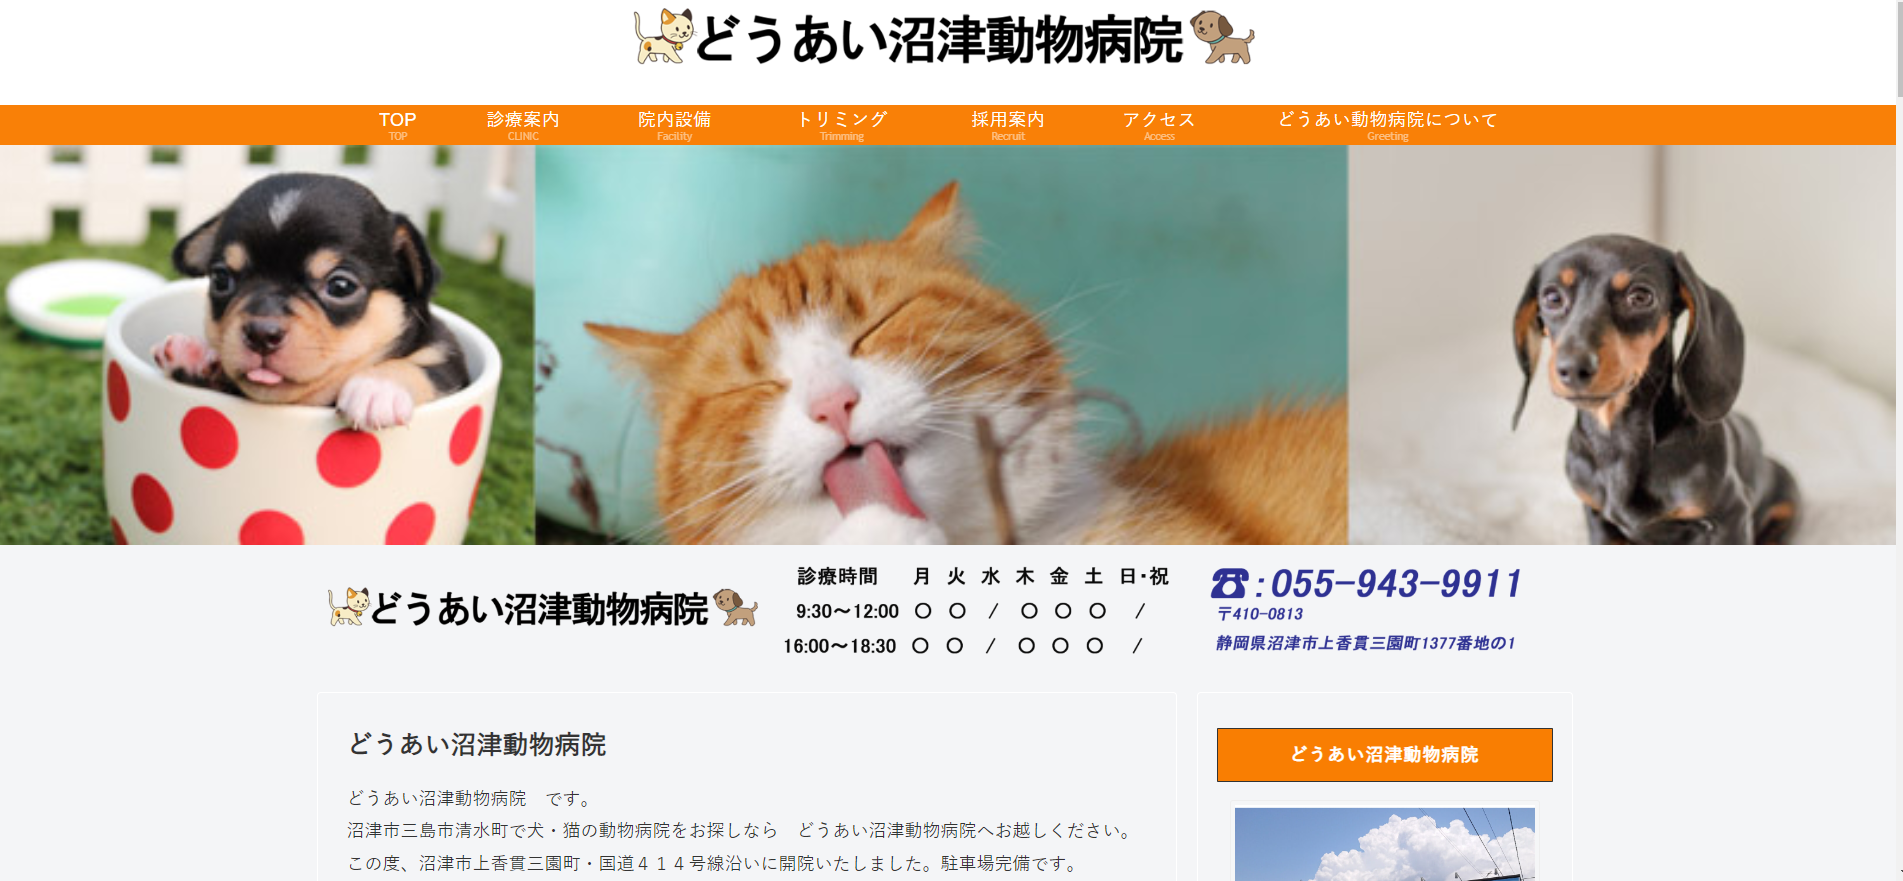Click the orange cat licking paw photo
Image resolution: width=1903 pixels, height=881 pixels.
point(941,345)
